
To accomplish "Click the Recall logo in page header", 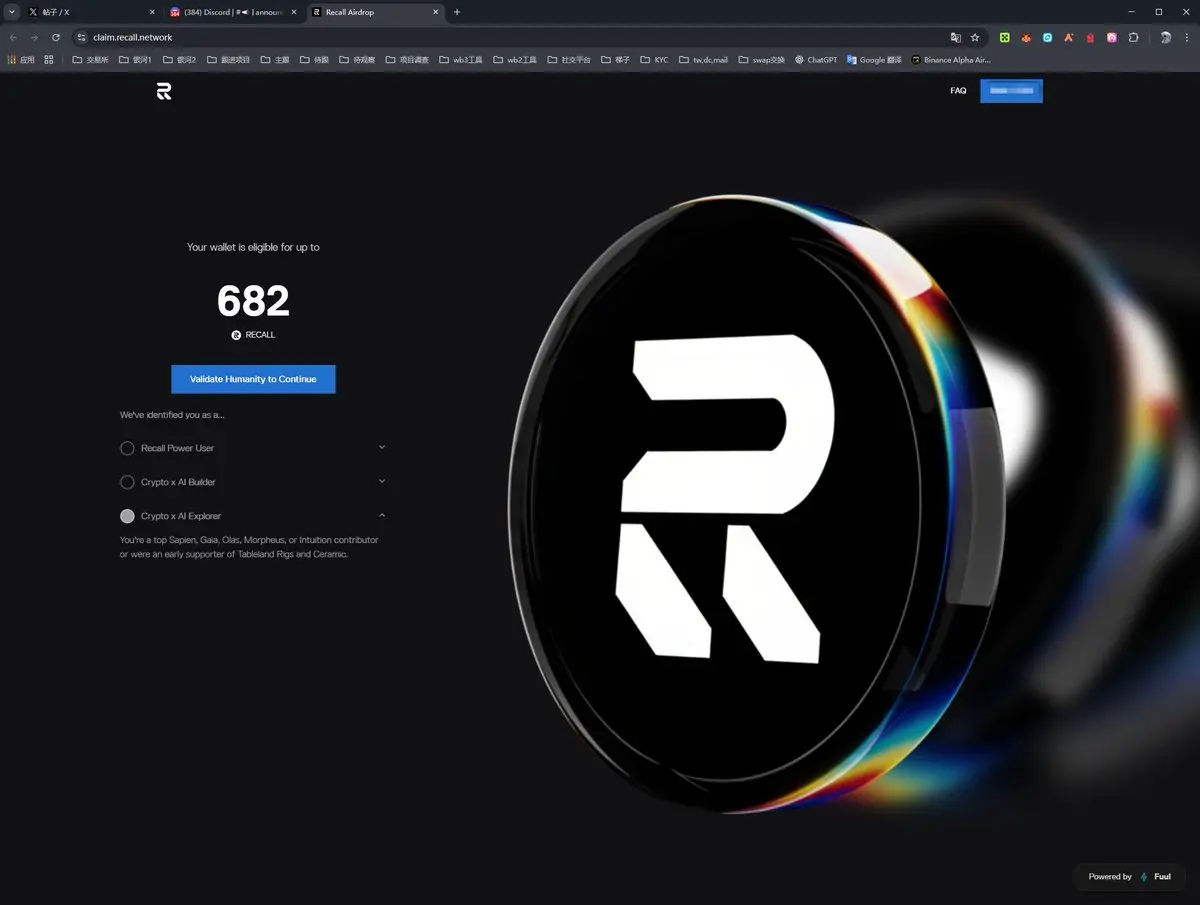I will pyautogui.click(x=164, y=91).
